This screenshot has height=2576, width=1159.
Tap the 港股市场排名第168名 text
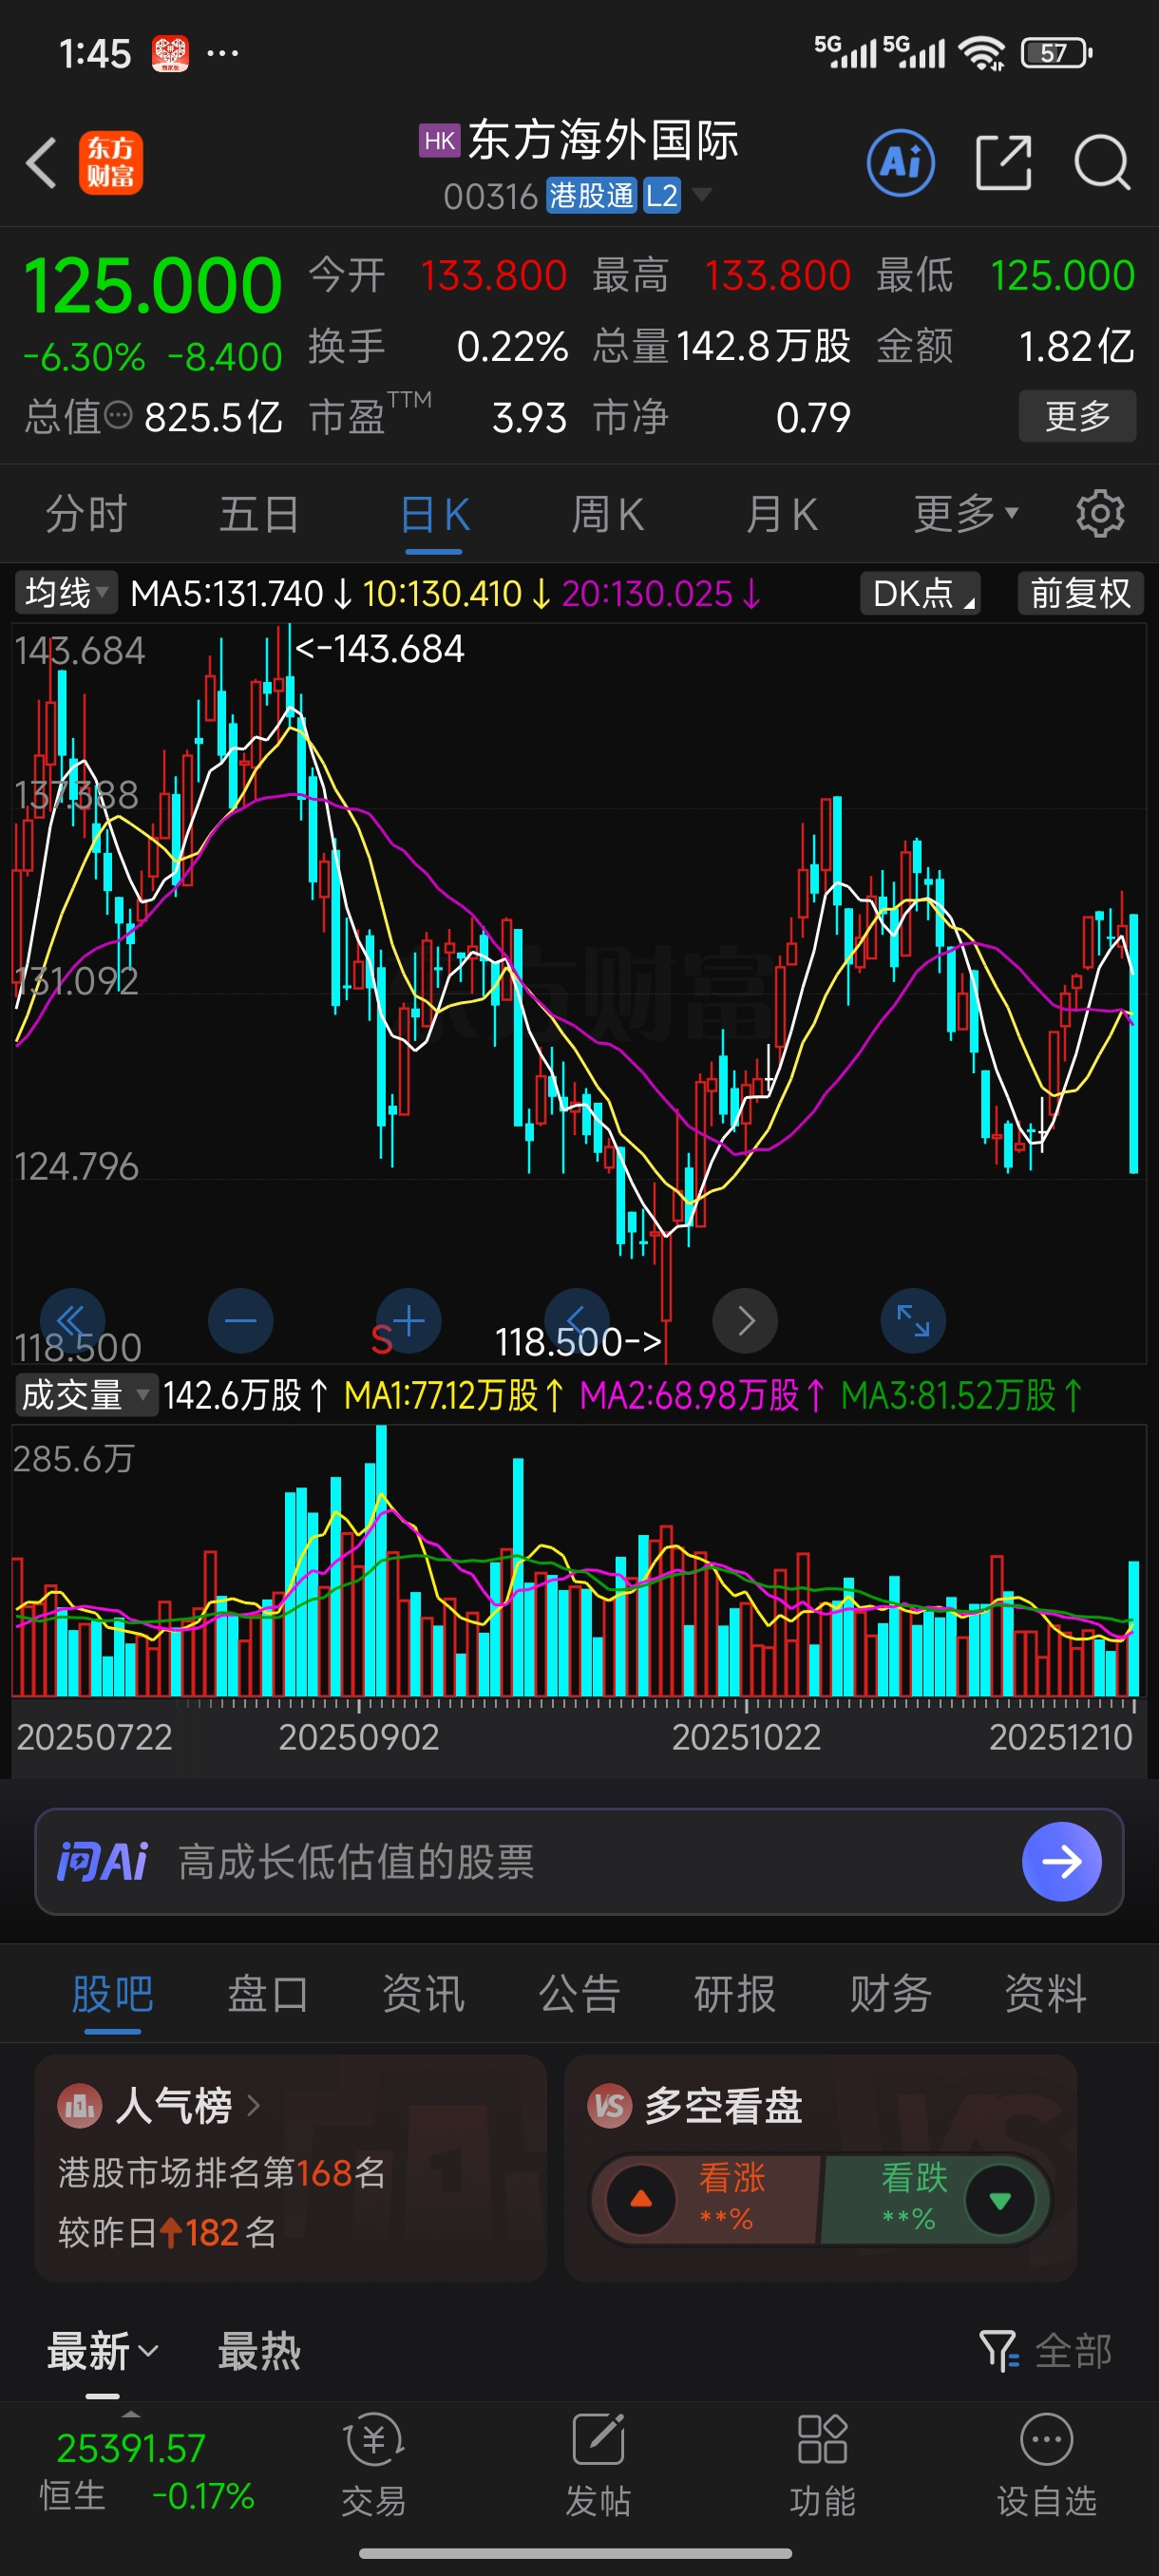point(222,2172)
